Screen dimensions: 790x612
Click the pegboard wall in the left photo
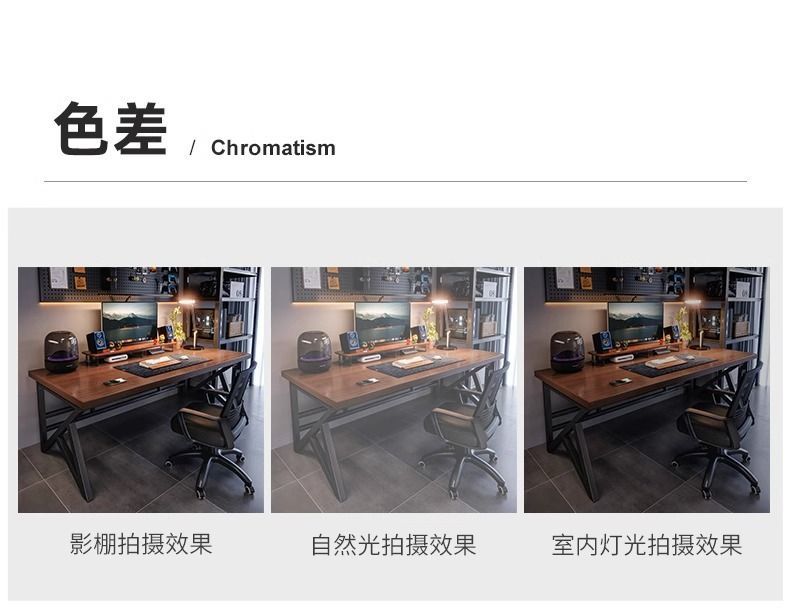(x=108, y=284)
